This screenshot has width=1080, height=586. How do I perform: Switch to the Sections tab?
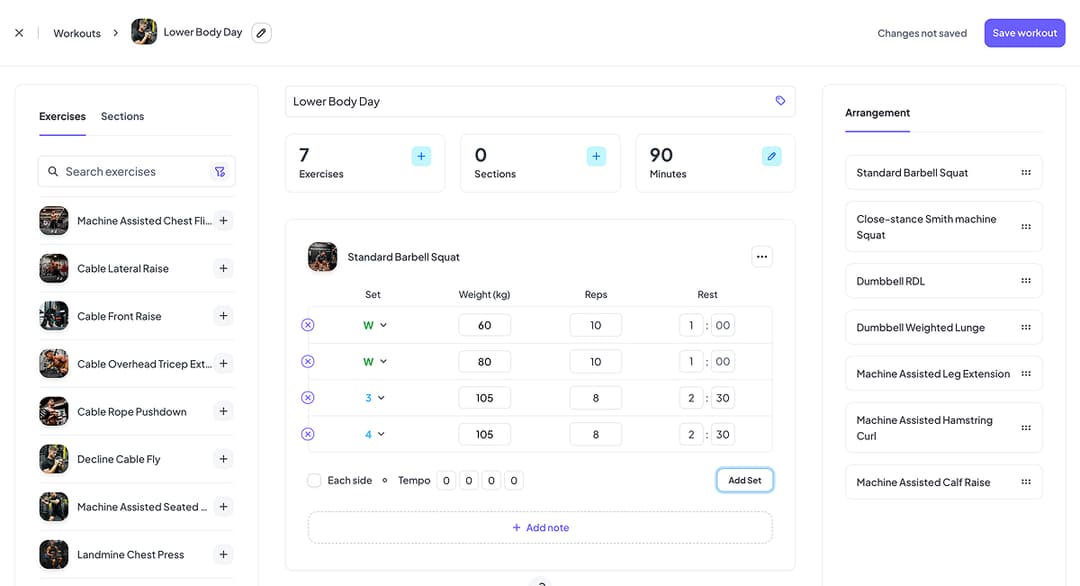[122, 116]
